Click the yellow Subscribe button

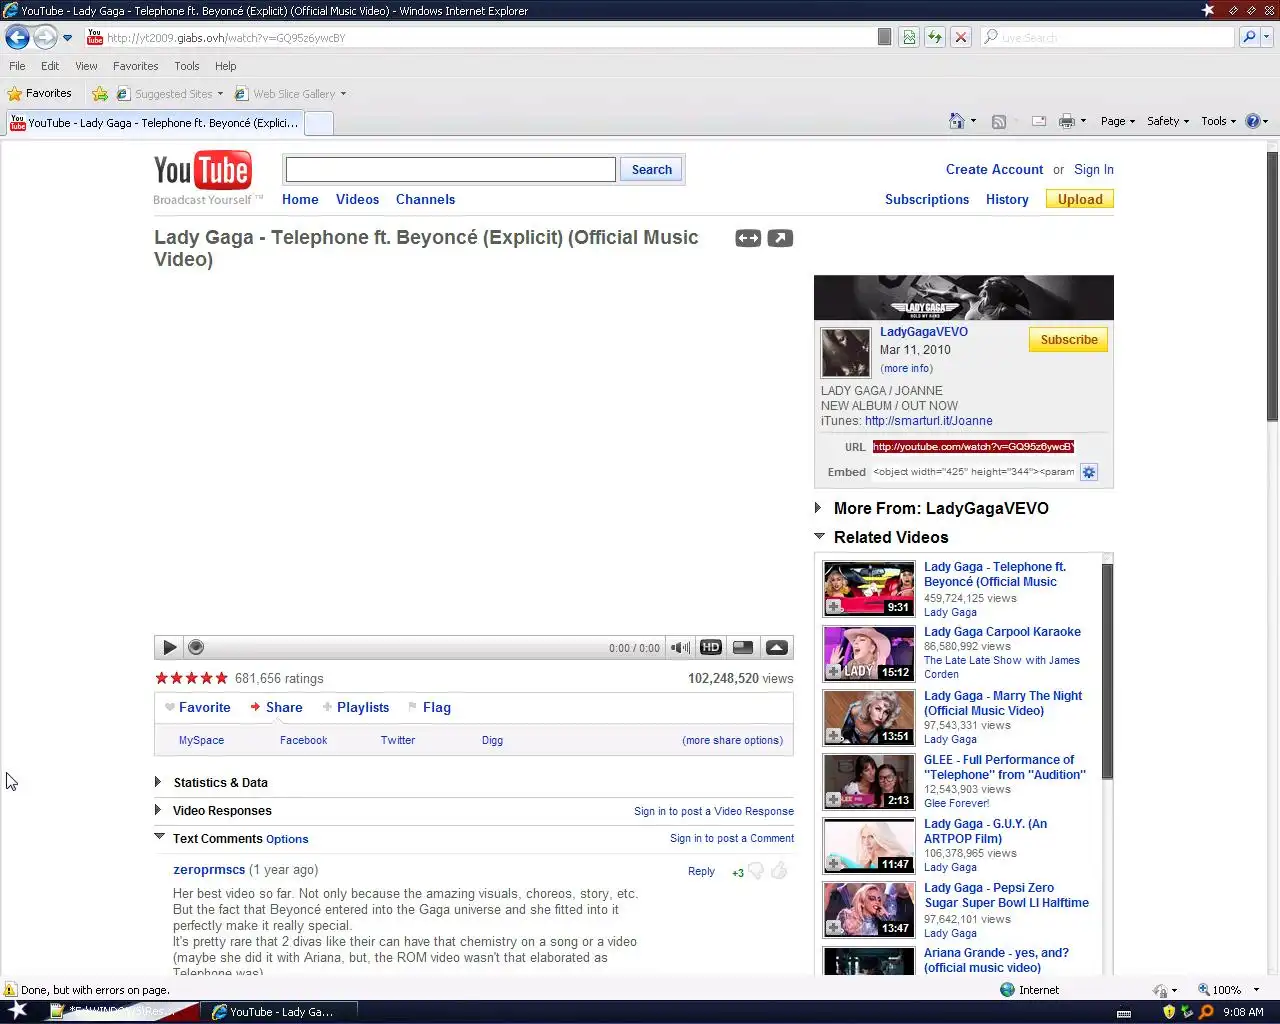tap(1068, 340)
